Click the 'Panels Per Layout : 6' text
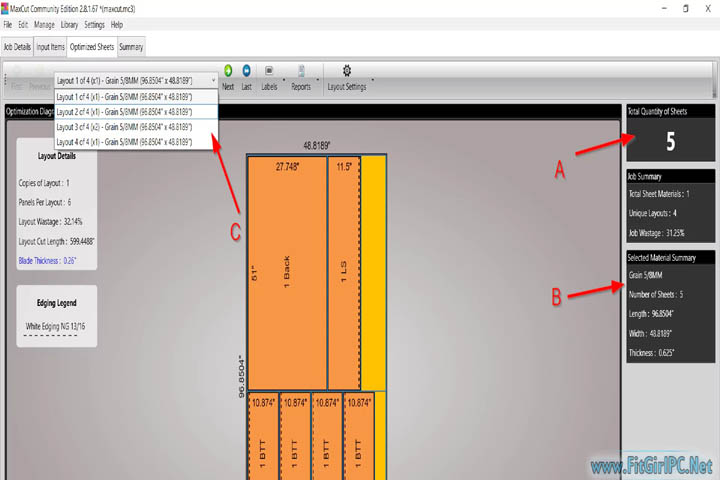The height and width of the screenshot is (480, 720). point(45,203)
